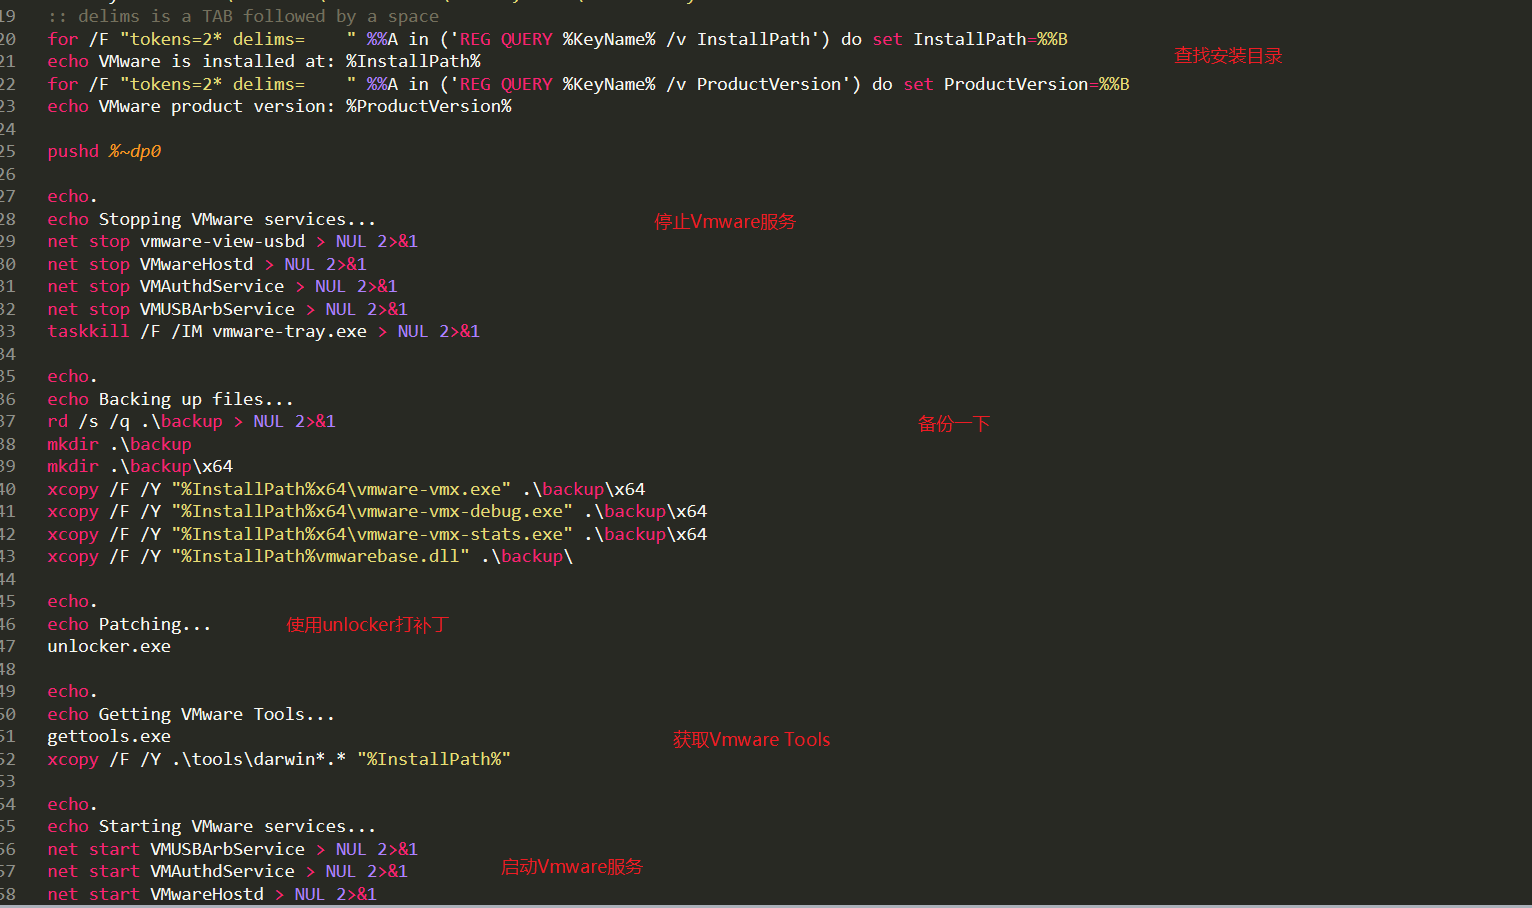Click the xcopy line for vmware-vmx.exe
1532x908 pixels.
coord(346,489)
